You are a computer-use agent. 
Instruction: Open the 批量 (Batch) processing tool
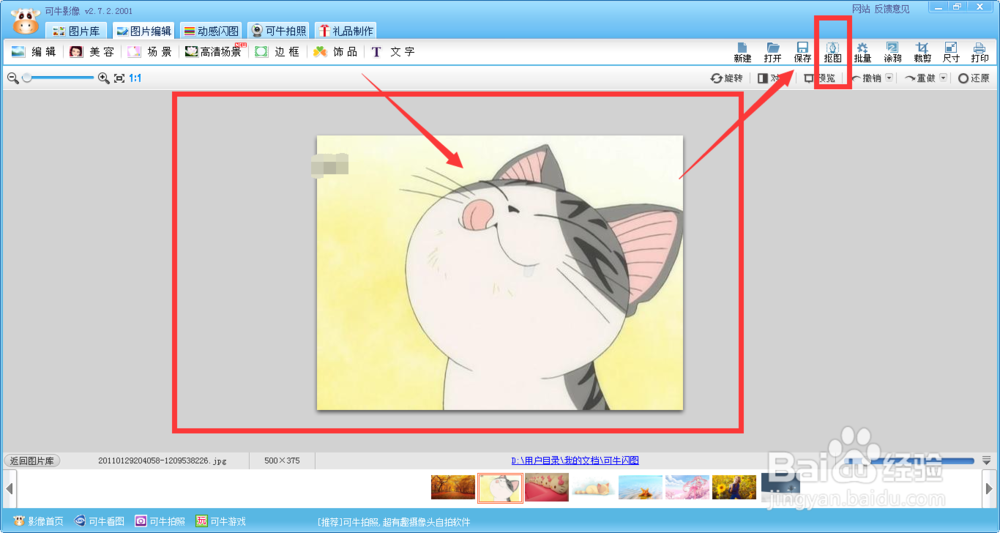coord(862,52)
